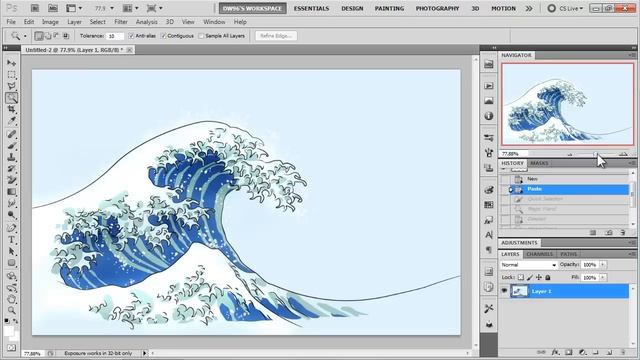
Task: Open the blend mode Normal dropdown
Action: 529,265
